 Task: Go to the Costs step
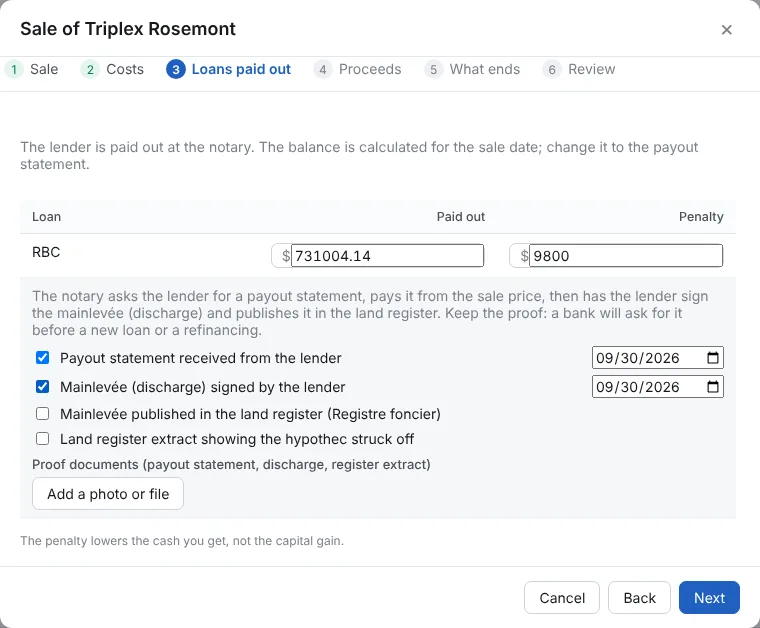pyautogui.click(x=112, y=69)
